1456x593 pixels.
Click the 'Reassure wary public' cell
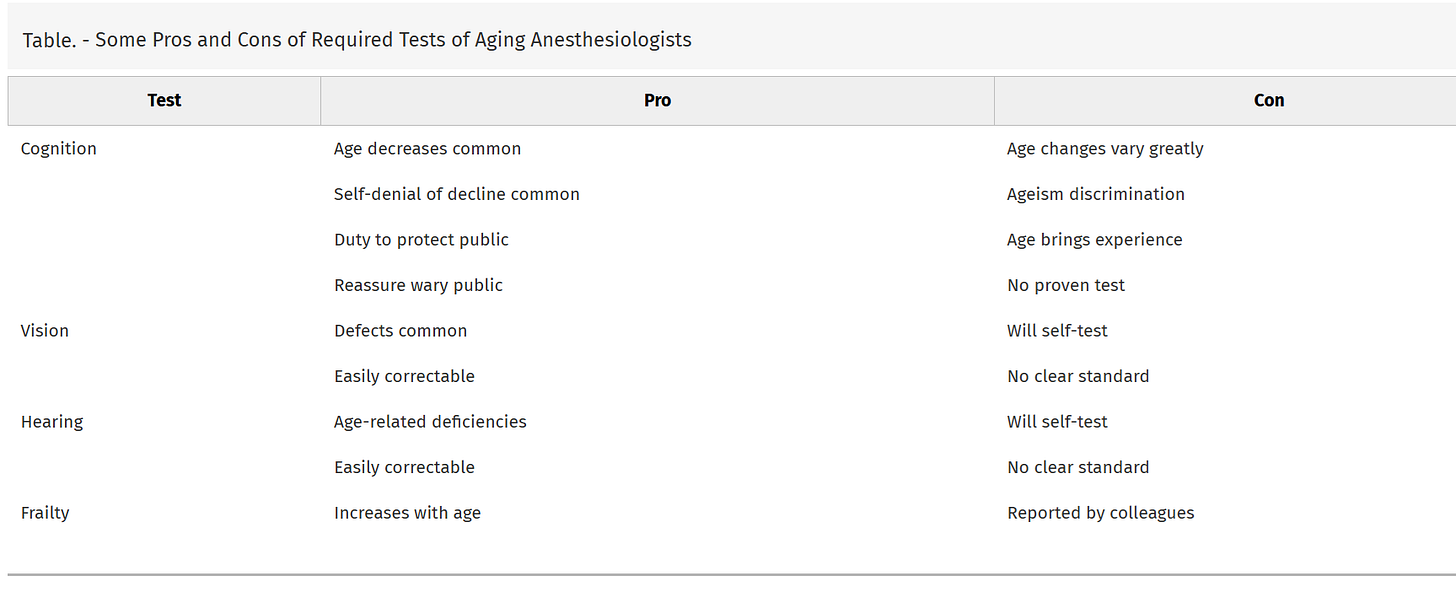click(x=418, y=286)
